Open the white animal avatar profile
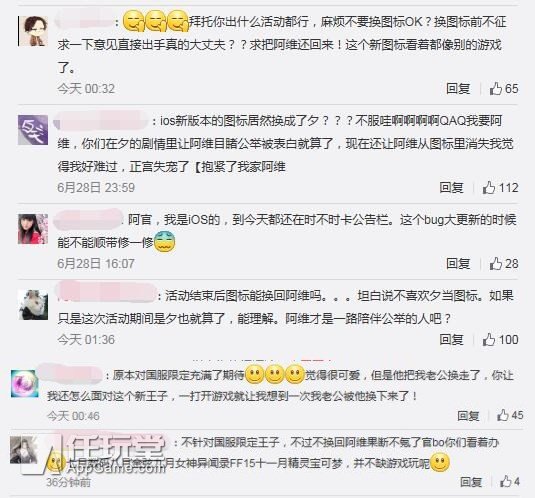Viewport: 535px width, 498px height. pos(33,305)
